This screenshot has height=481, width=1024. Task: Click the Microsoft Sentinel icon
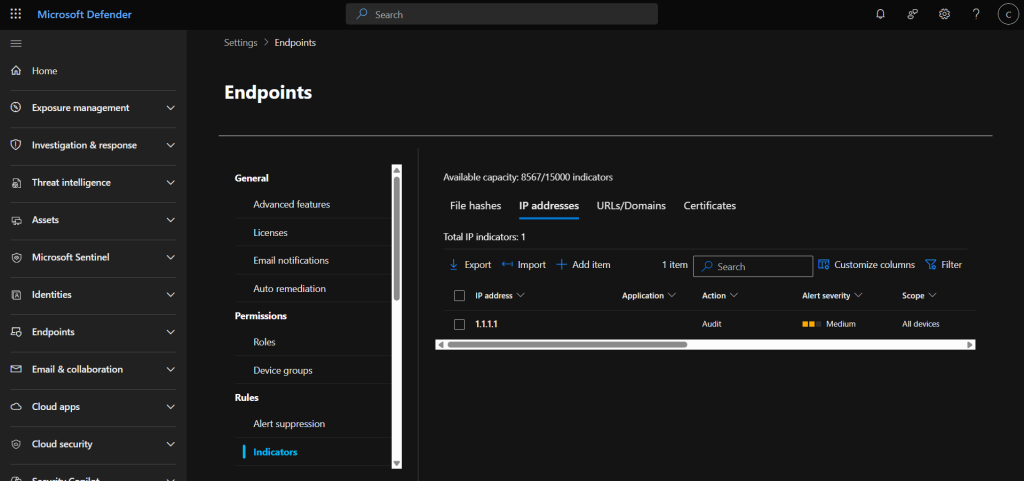coord(17,257)
